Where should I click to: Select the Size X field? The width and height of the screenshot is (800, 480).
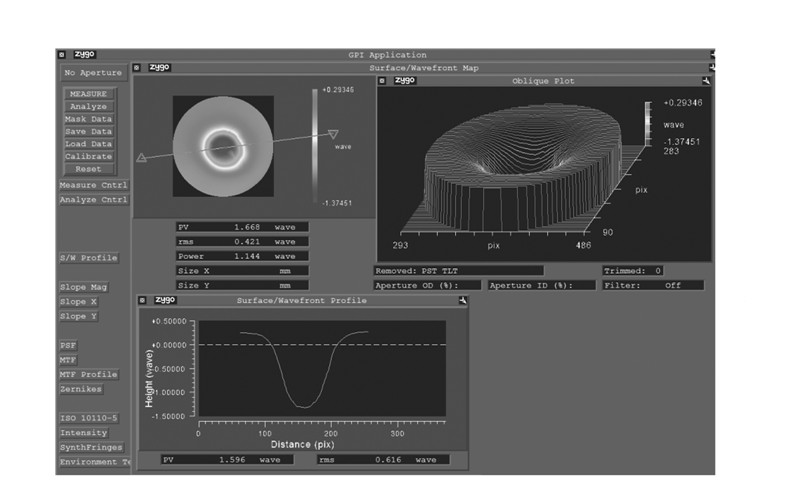coord(242,271)
